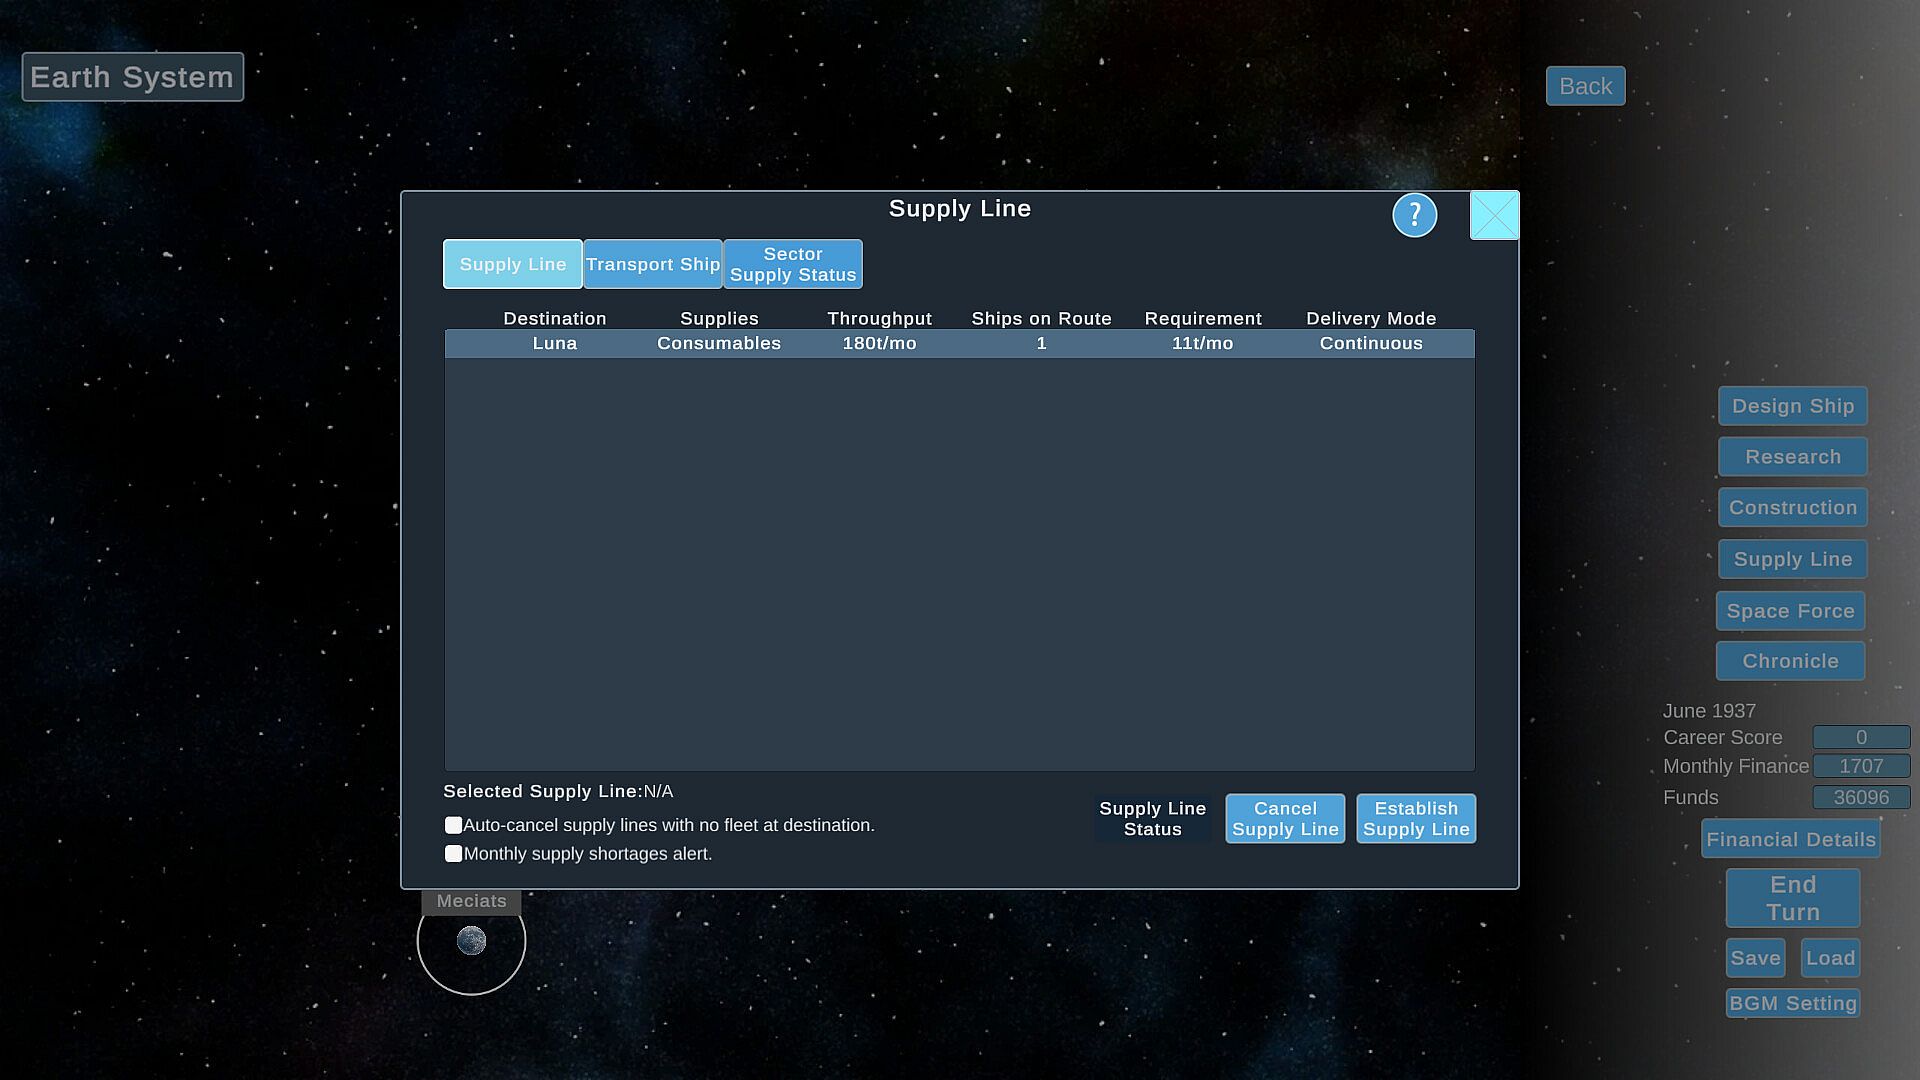Switch to Transport Ship tab

click(x=653, y=264)
